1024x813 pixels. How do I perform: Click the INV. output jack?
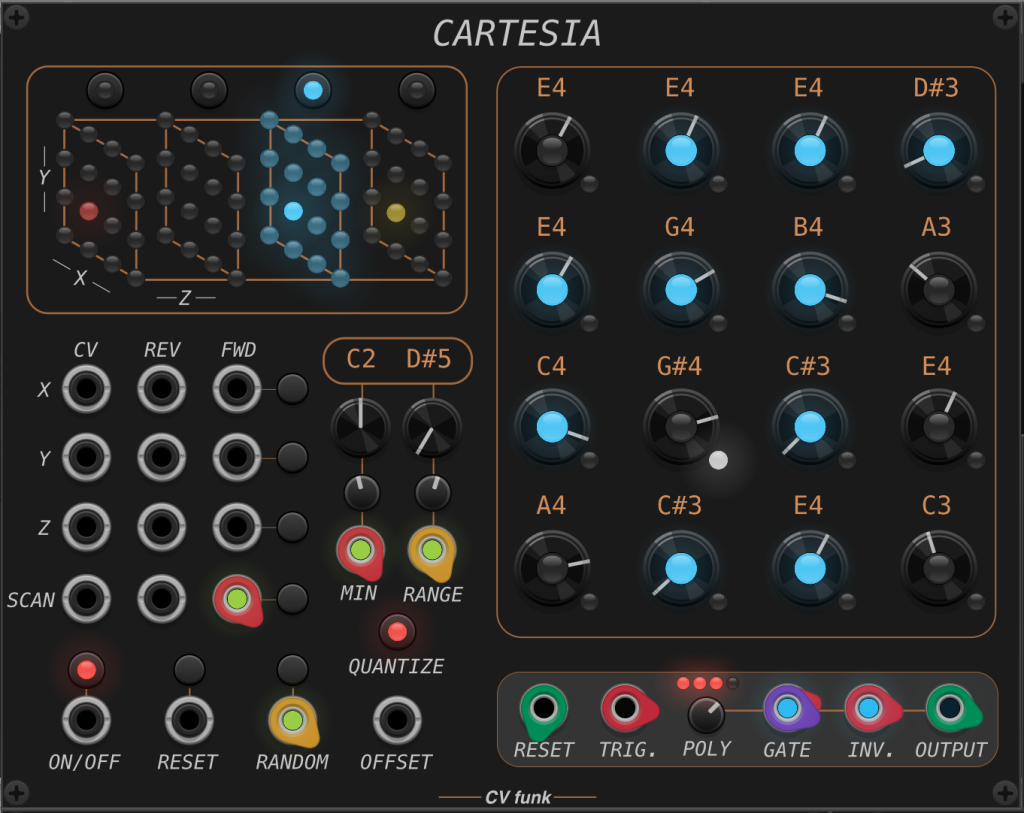869,708
